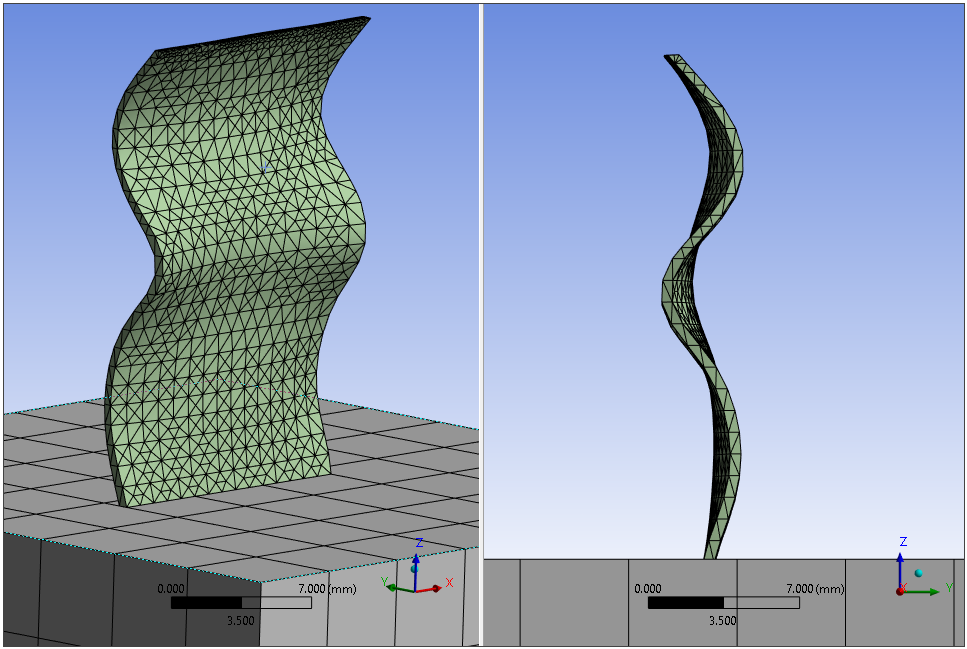
Task: Click the cyan isometric ball in right view triad
Action: (x=918, y=573)
